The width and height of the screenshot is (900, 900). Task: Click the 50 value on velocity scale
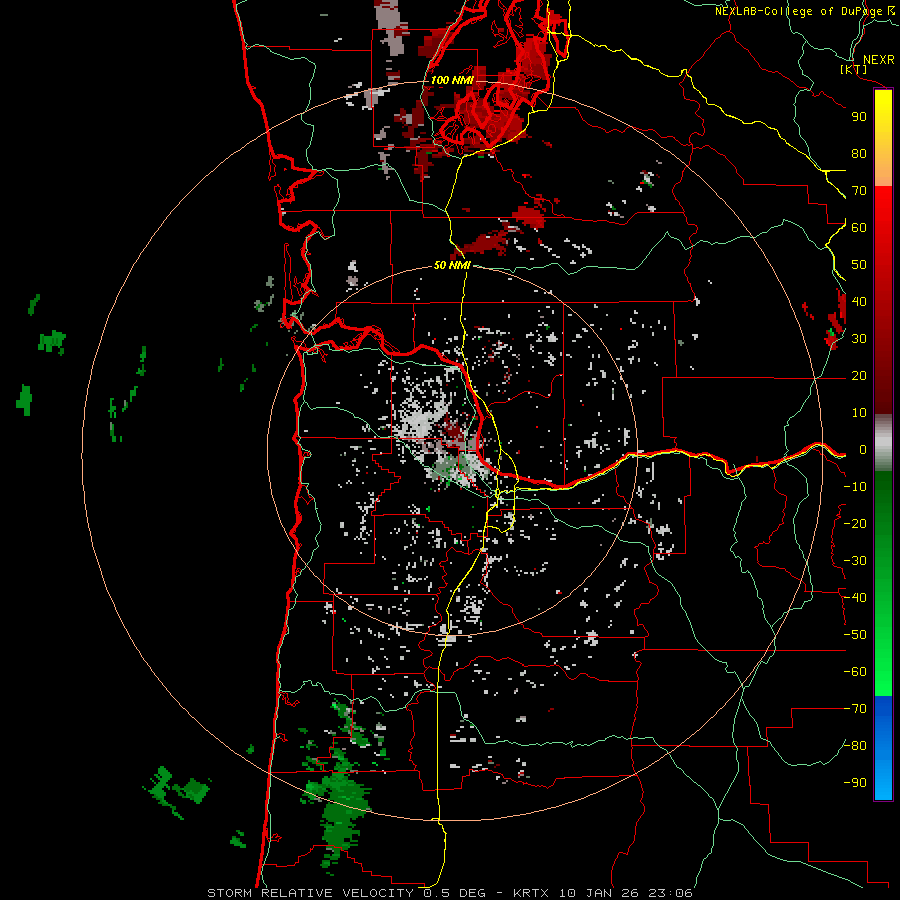click(x=859, y=265)
